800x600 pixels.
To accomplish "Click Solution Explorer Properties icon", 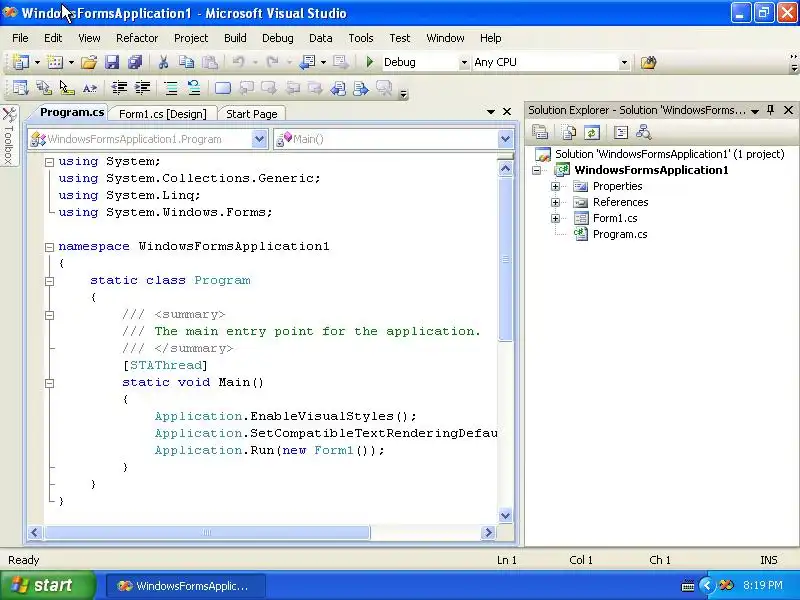I will 540,132.
